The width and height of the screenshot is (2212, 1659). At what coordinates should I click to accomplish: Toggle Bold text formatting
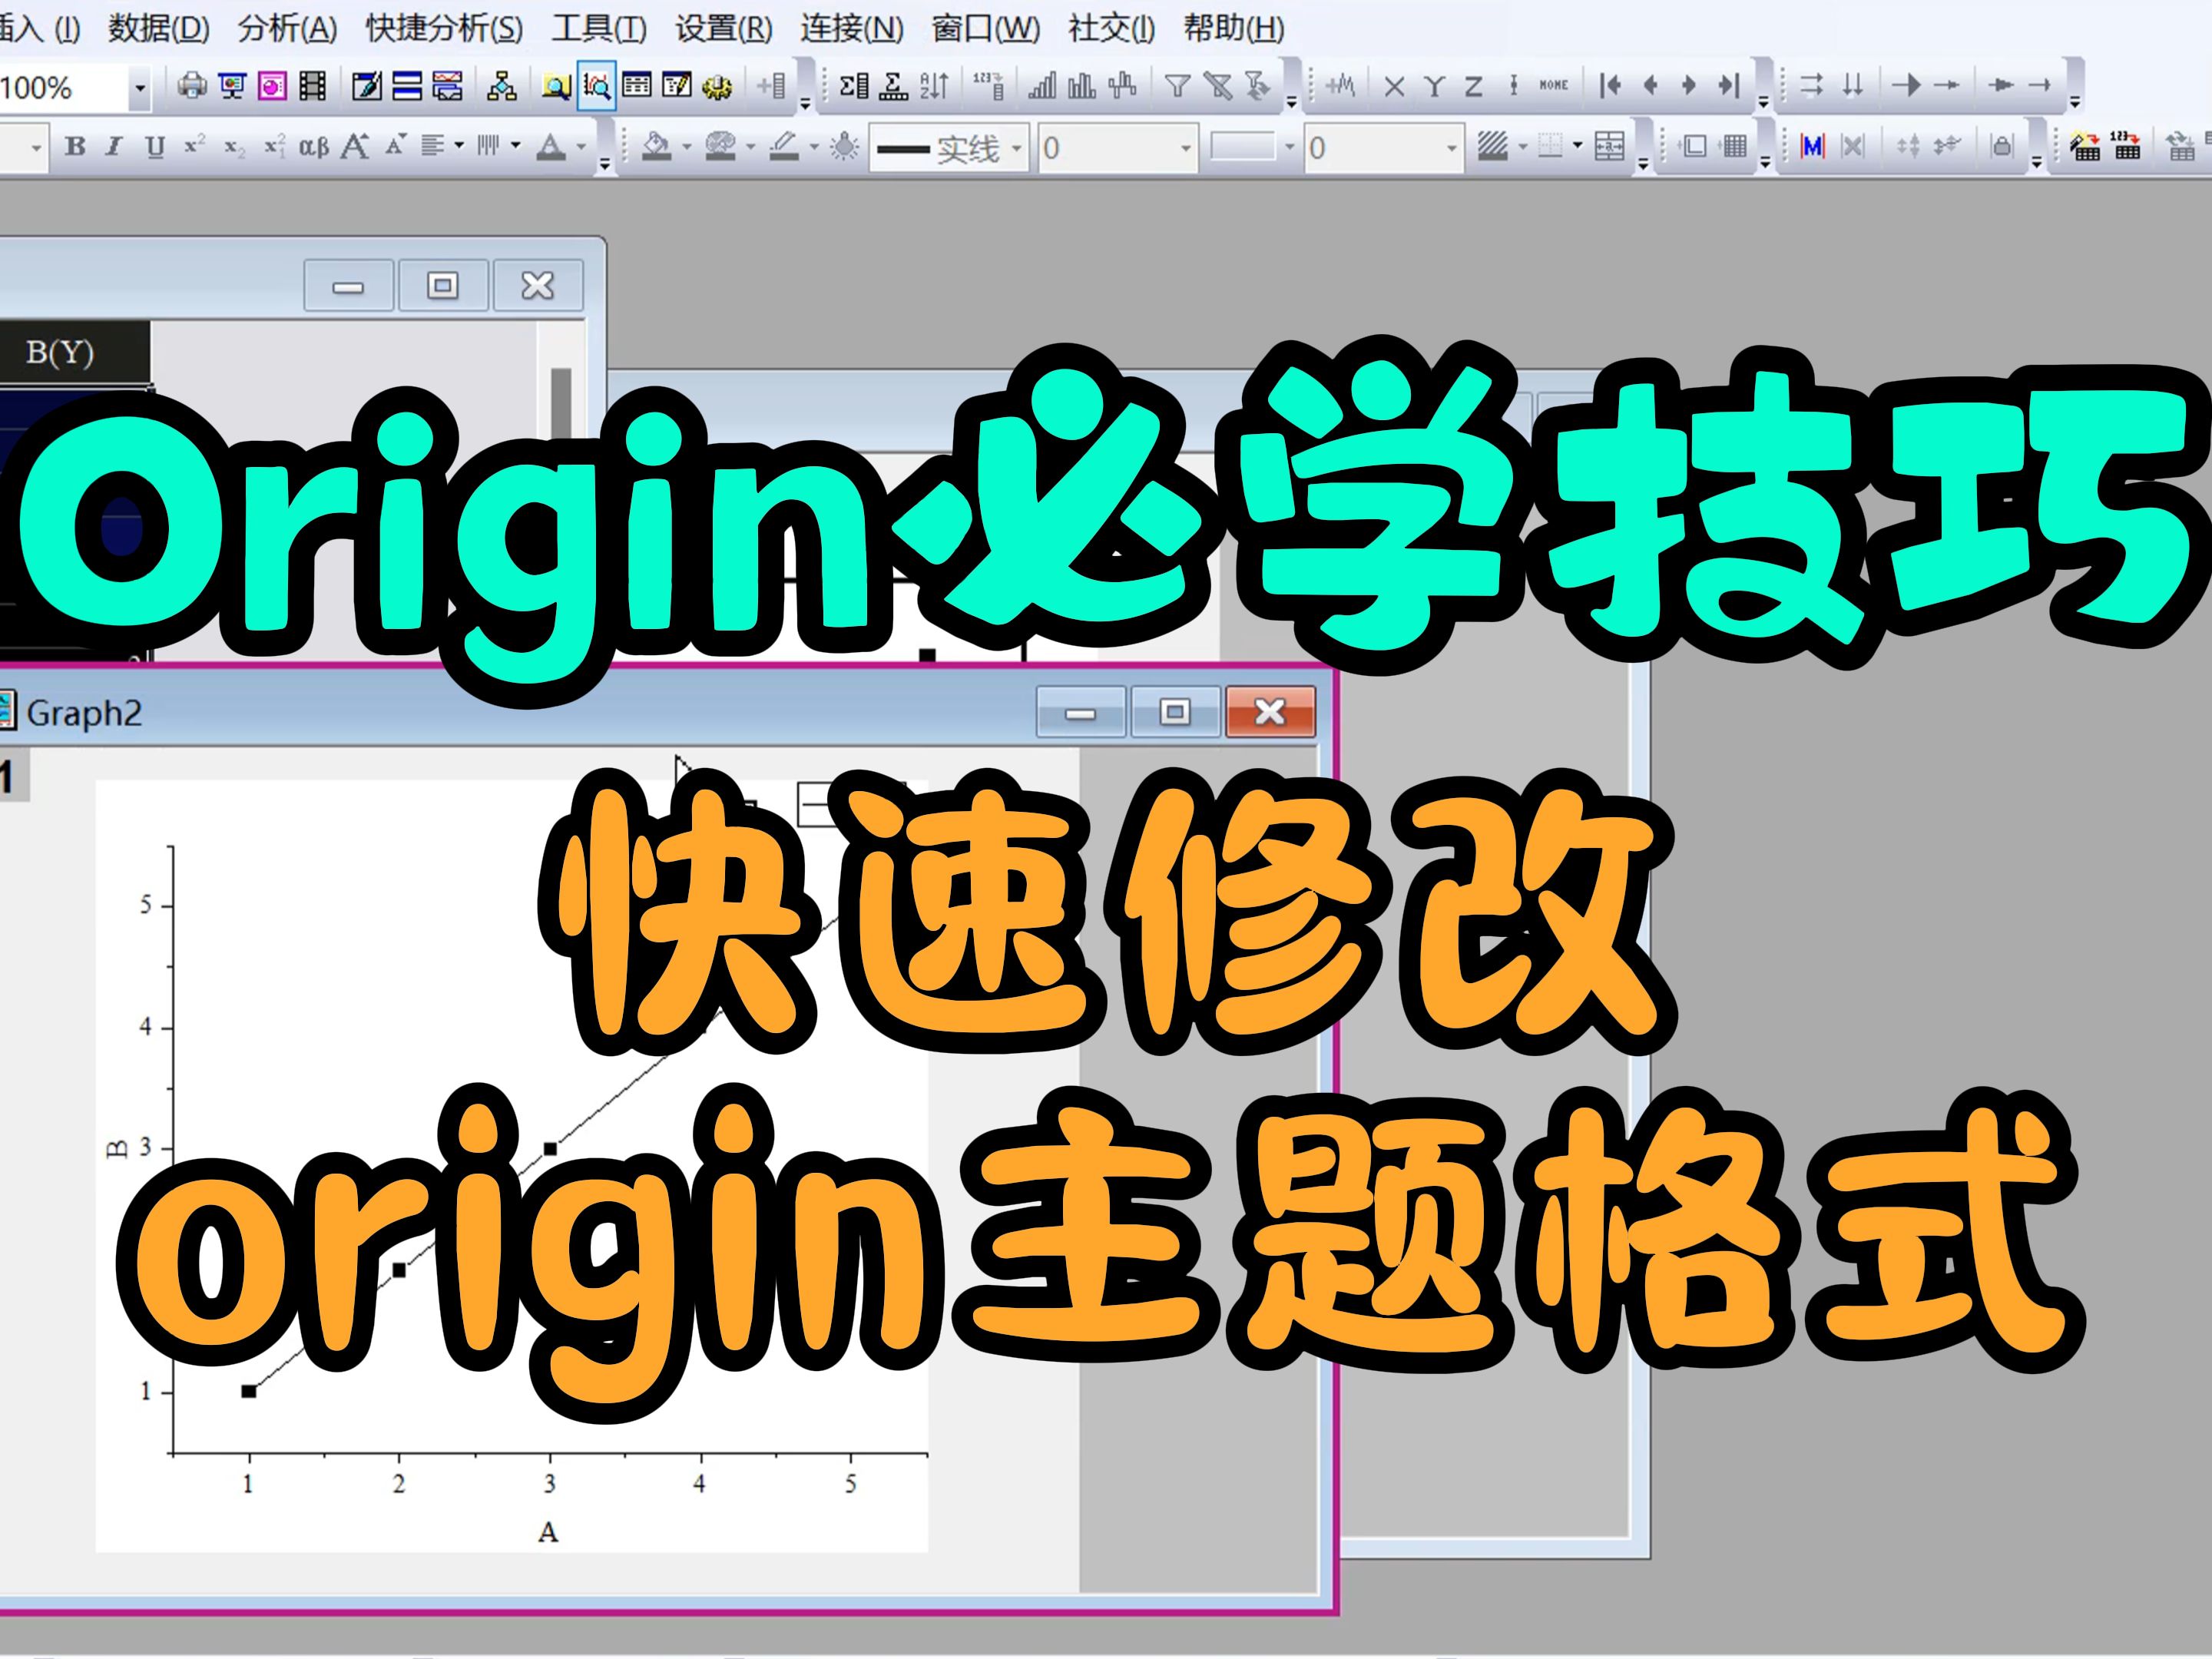point(75,147)
